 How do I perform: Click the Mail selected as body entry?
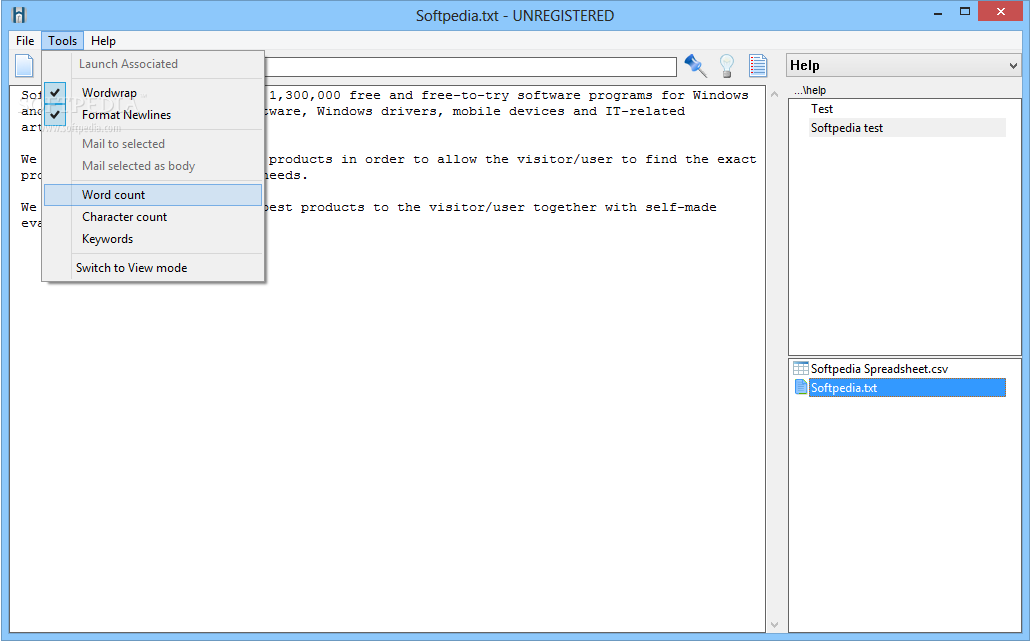tap(152, 166)
